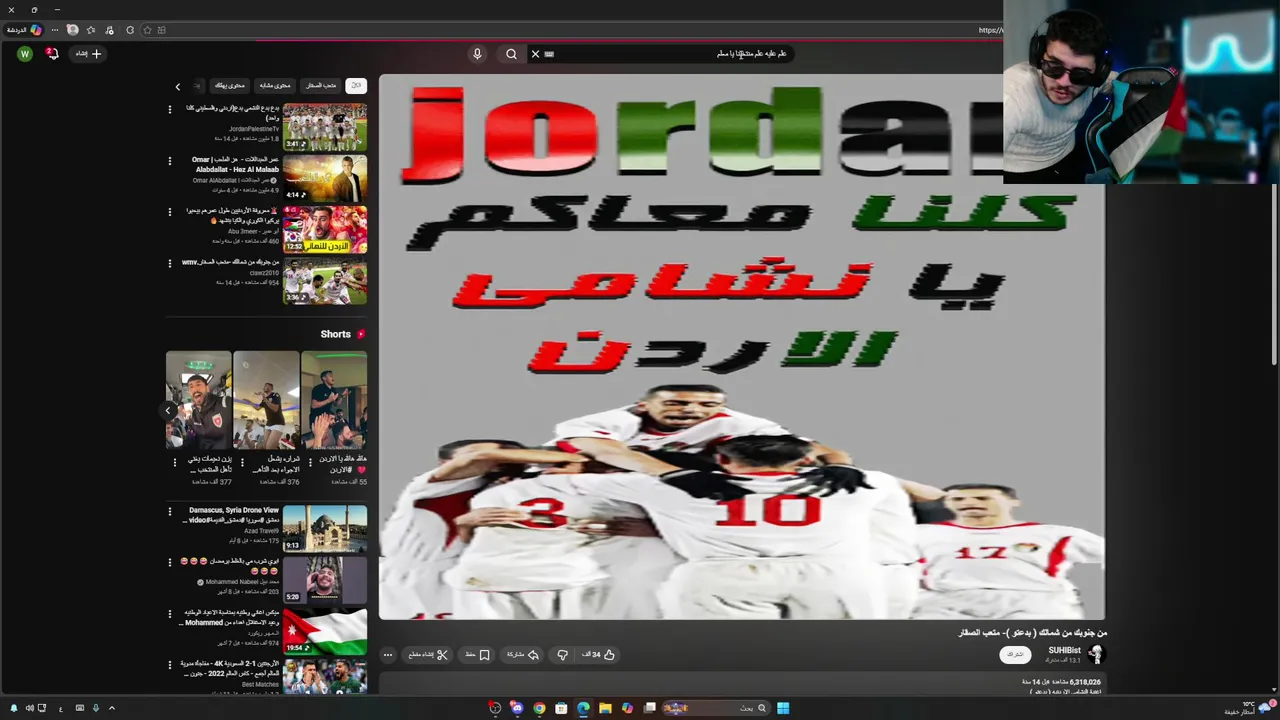Open the Discord taskbar icon
The width and height of the screenshot is (1280, 720).
(x=517, y=708)
